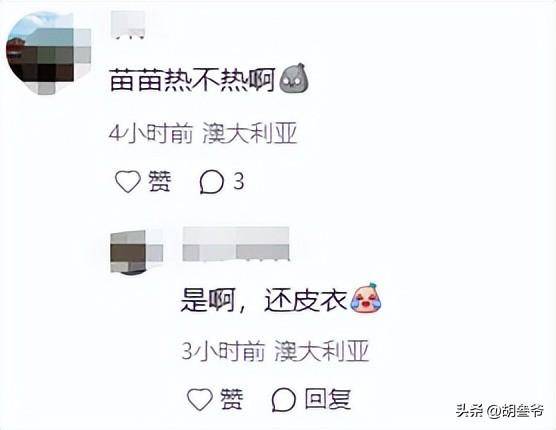Viewport: 556px width, 430px height.
Task: Like the top comment with heart icon
Action: [x=128, y=182]
